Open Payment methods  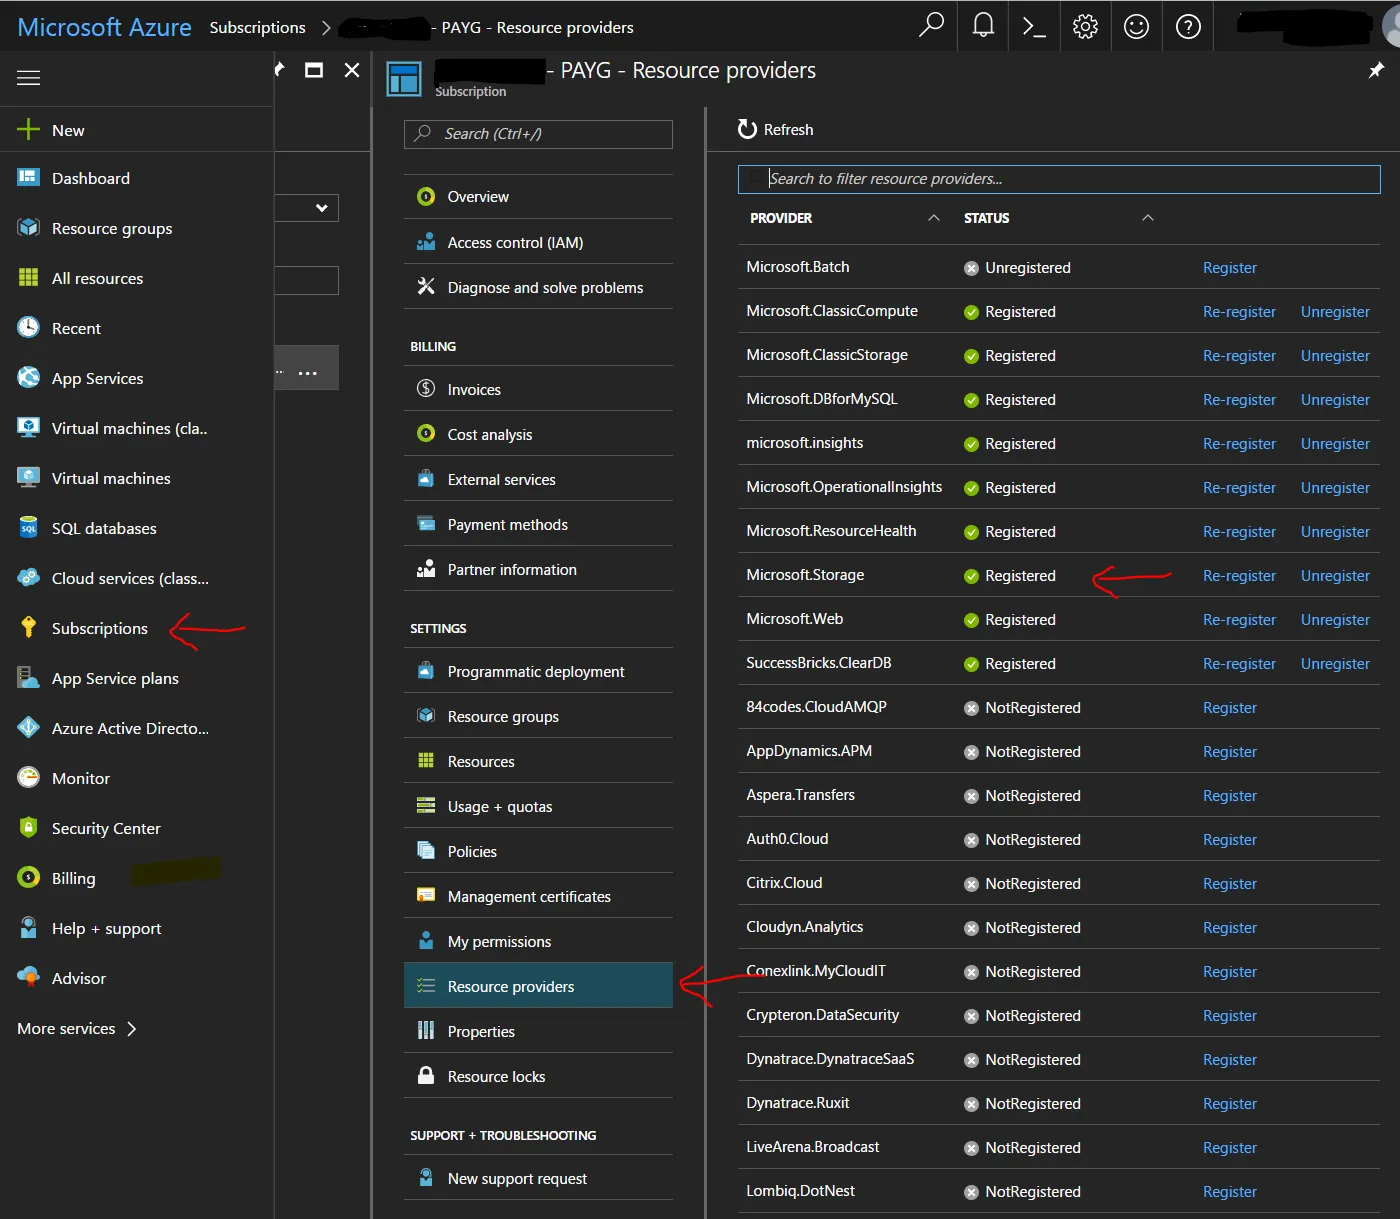(x=538, y=524)
